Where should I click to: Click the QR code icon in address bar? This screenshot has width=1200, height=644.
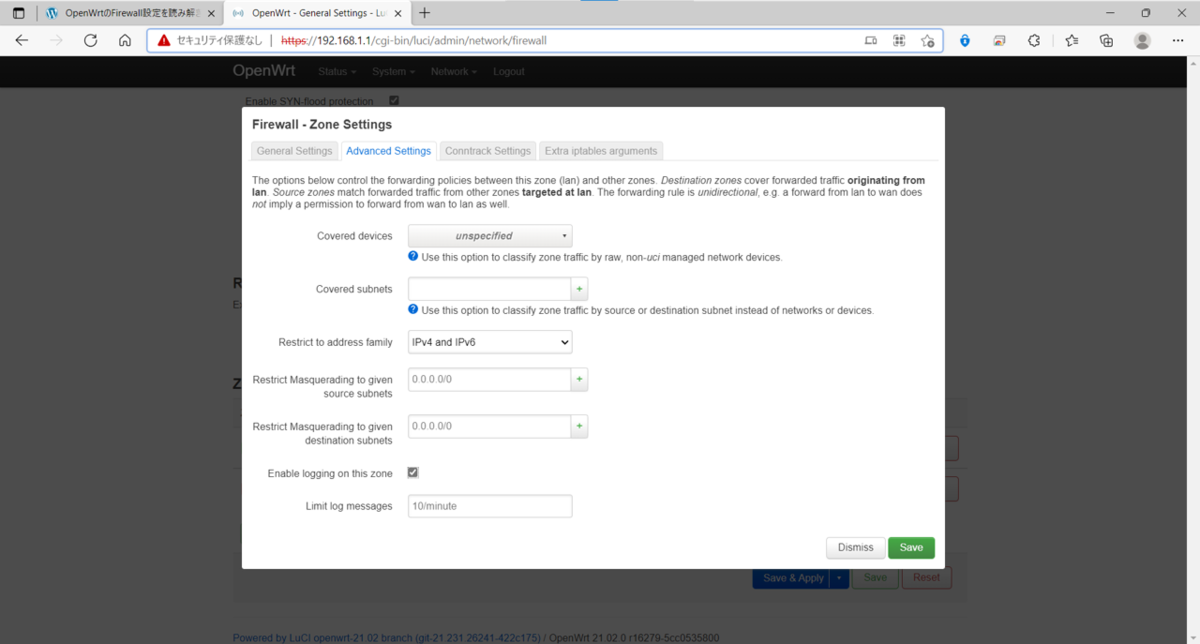coord(899,41)
